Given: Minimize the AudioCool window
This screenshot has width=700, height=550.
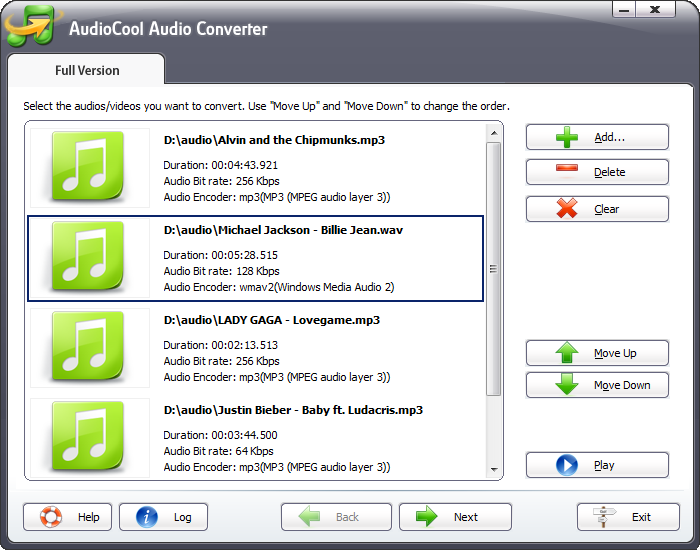Looking at the screenshot, I should [624, 9].
